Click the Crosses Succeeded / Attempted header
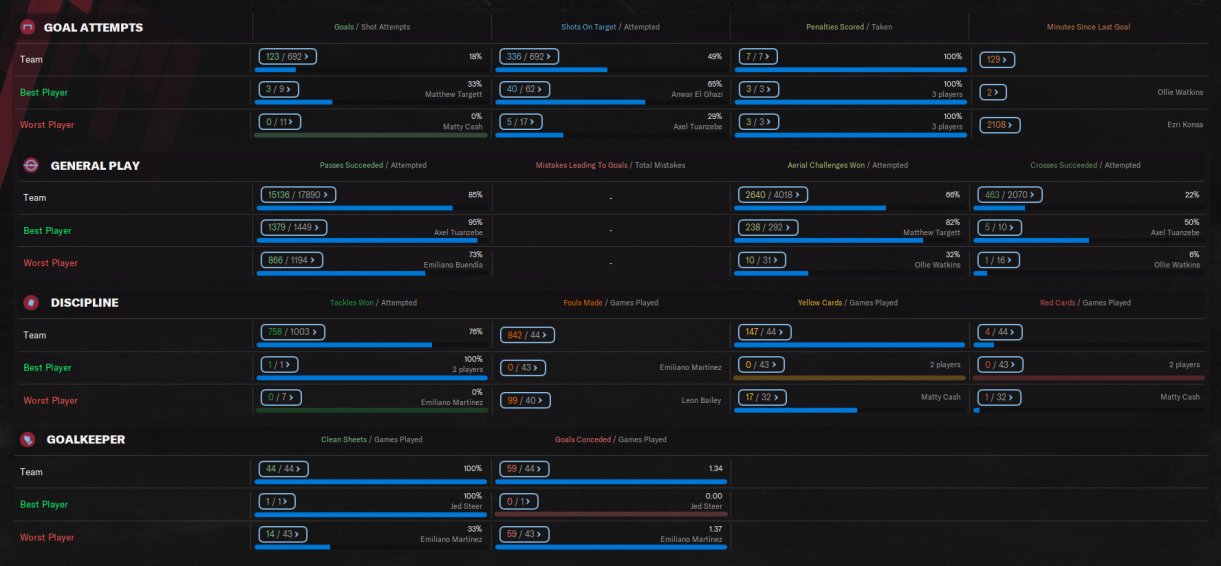 pyautogui.click(x=1085, y=165)
